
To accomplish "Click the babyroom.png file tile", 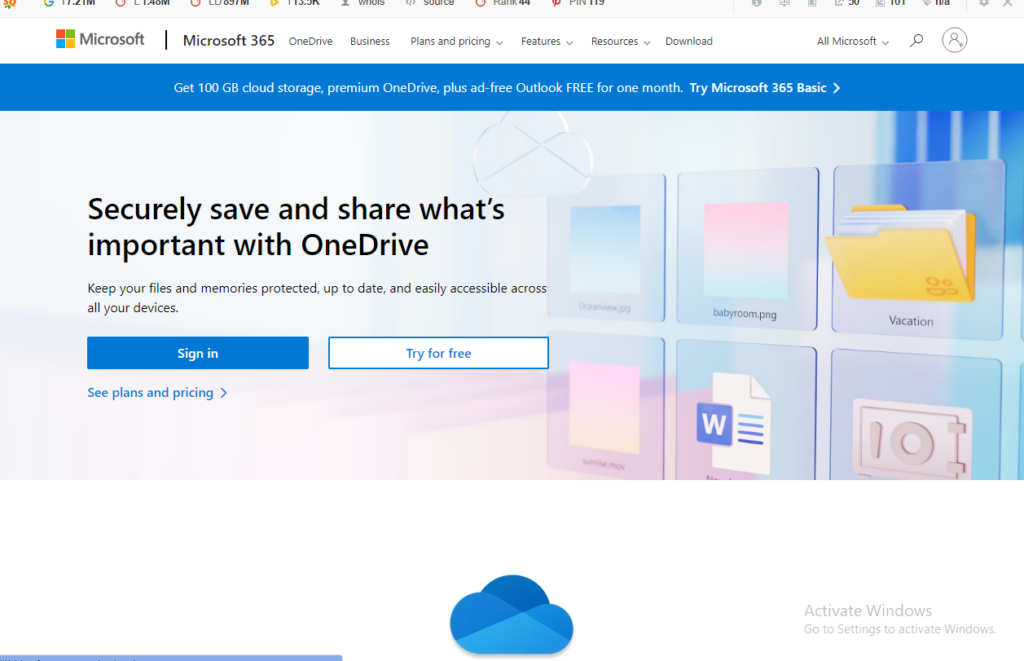I will pyautogui.click(x=746, y=248).
